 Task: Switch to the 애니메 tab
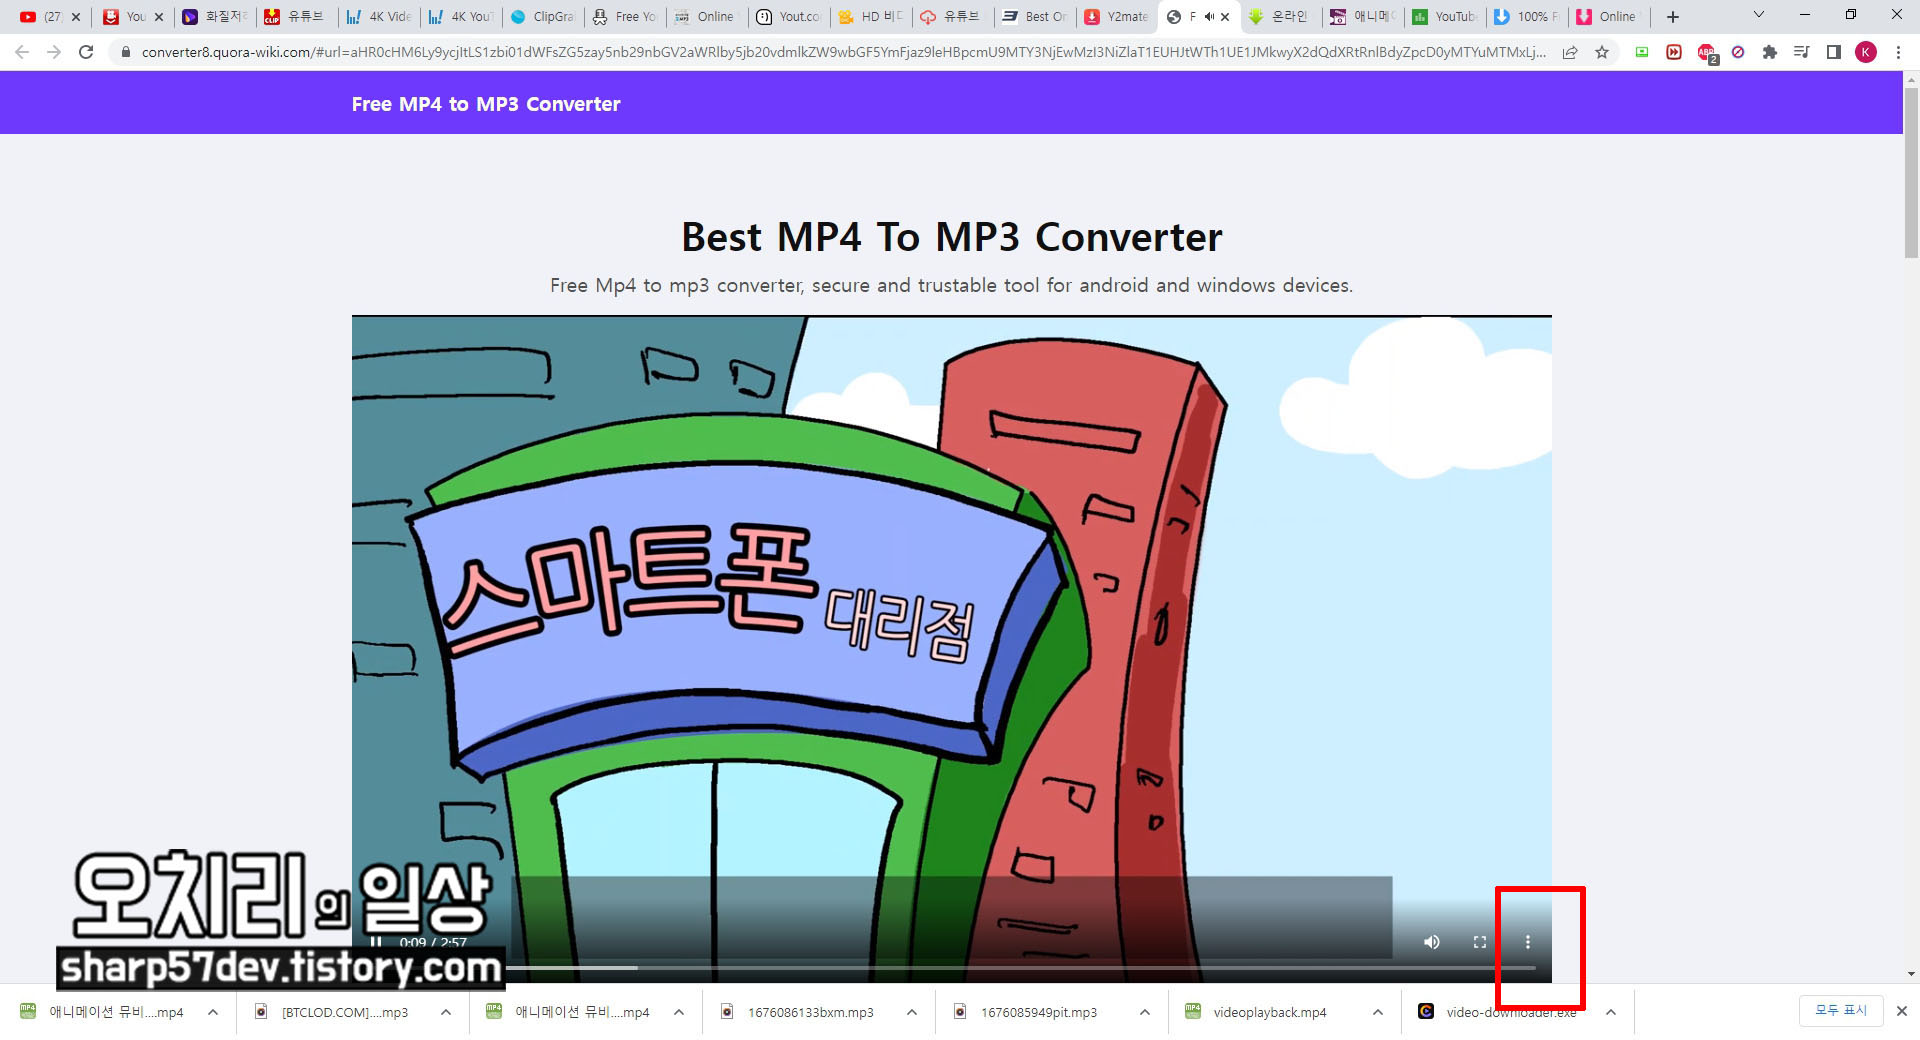[x=1363, y=17]
